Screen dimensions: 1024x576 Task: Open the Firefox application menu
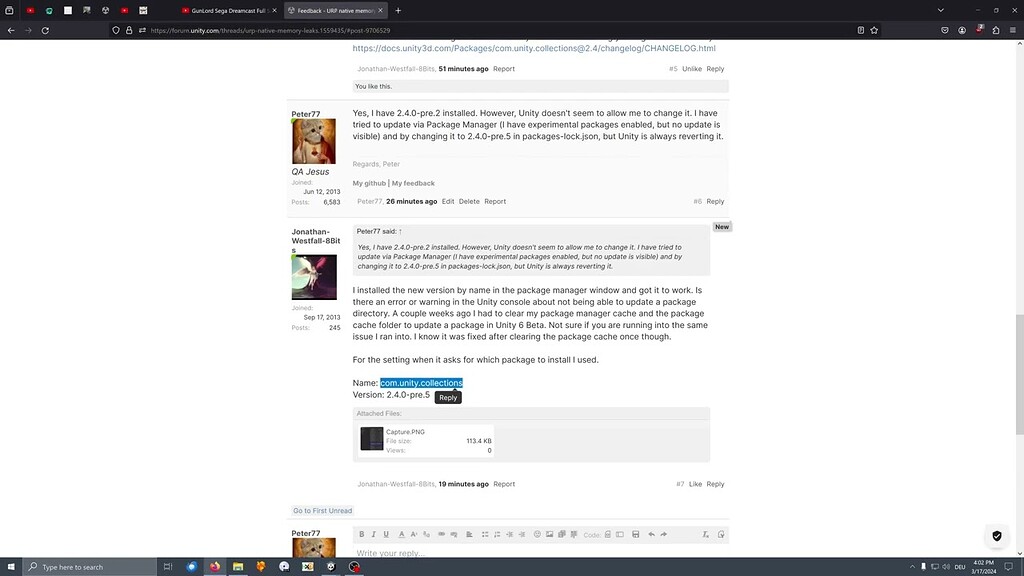coord(1012,30)
